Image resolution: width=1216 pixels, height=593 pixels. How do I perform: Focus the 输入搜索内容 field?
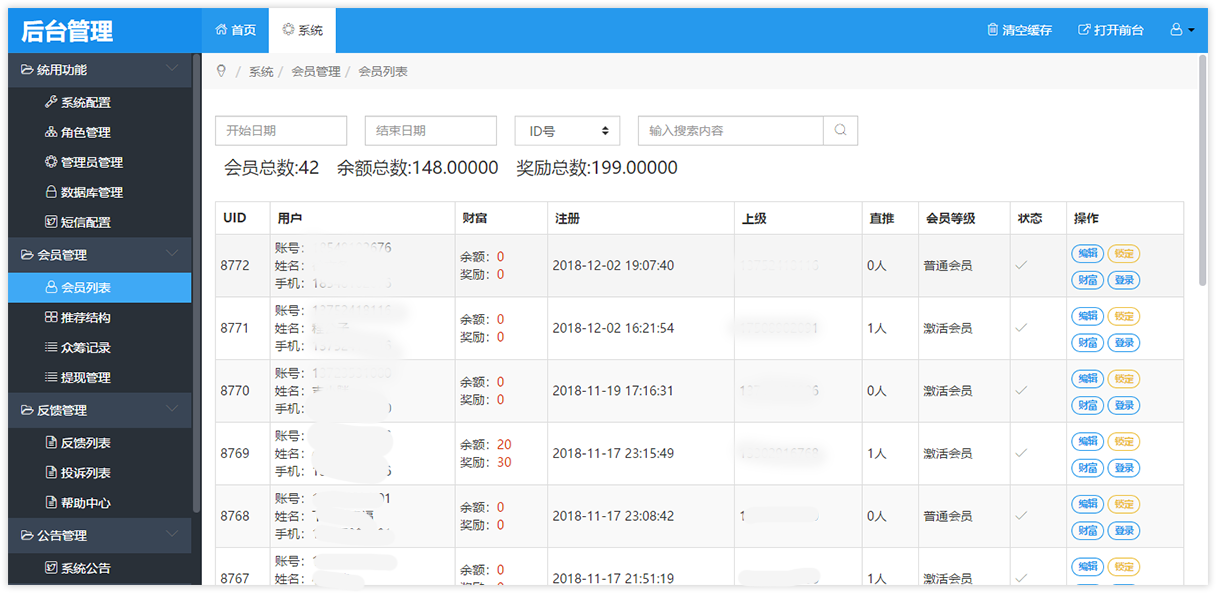731,131
